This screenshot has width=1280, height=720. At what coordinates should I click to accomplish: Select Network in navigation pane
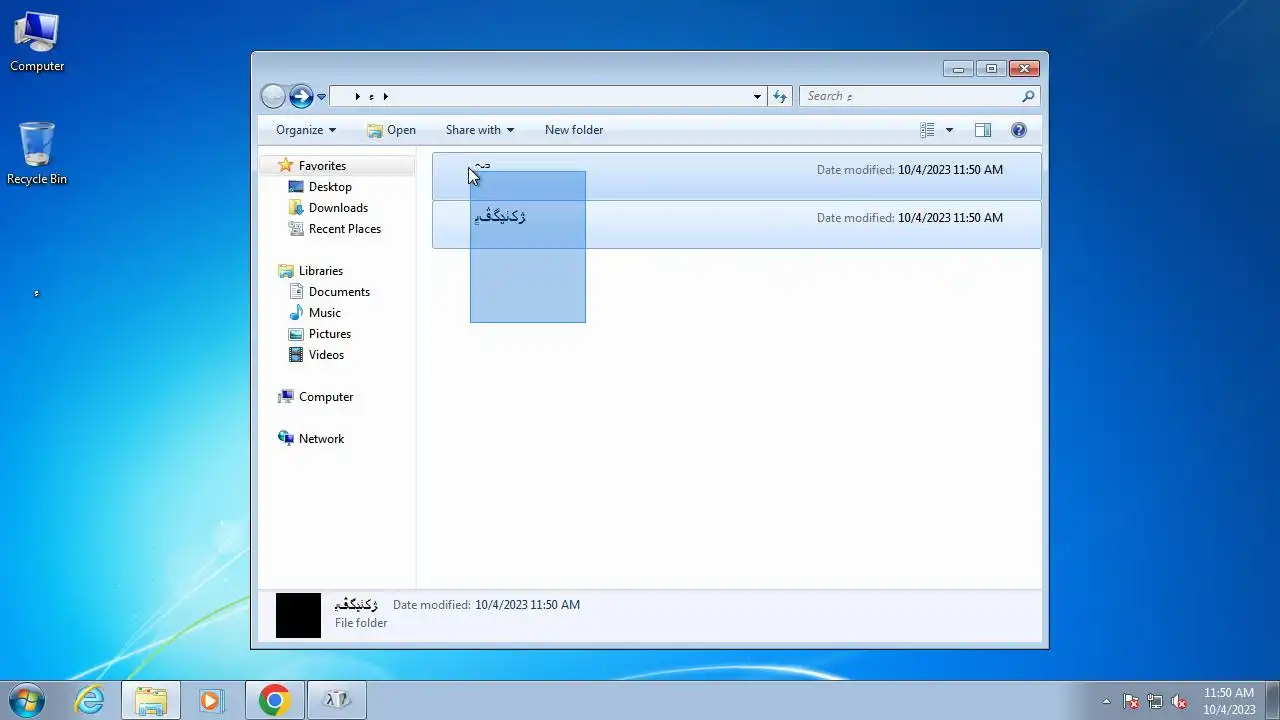tap(321, 439)
